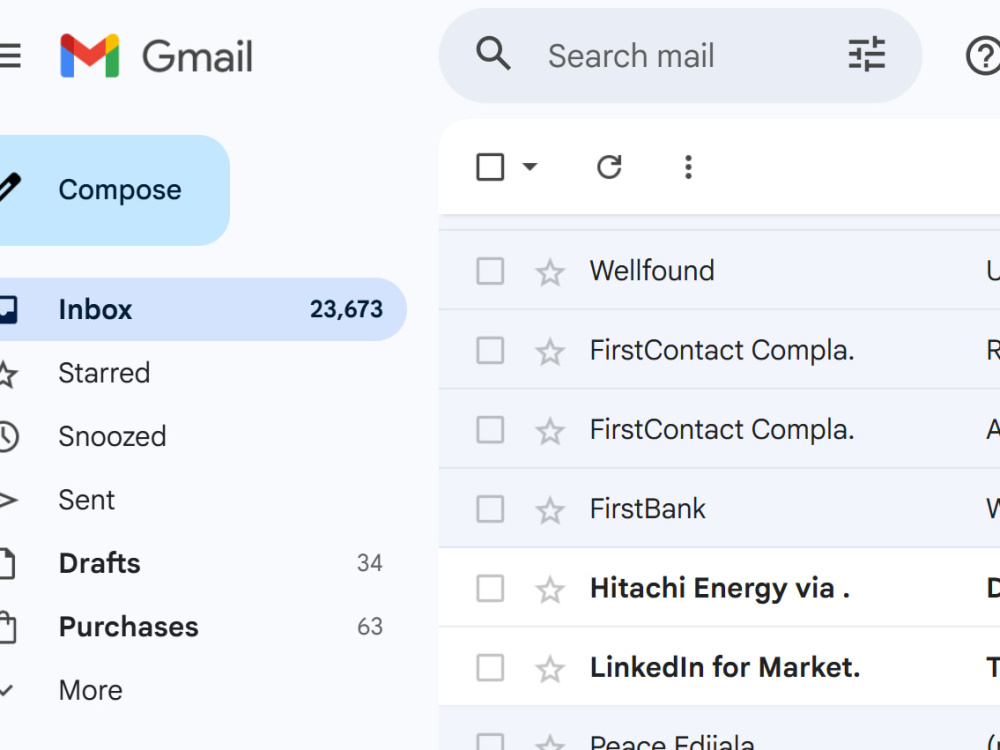This screenshot has height=750, width=1000.
Task: Click the Compose button
Action: coord(112,190)
